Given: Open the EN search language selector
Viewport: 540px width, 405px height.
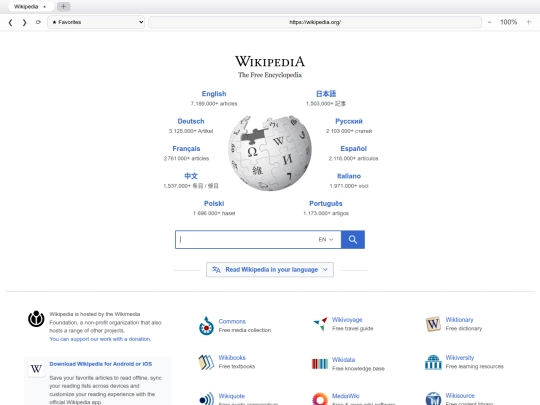Looking at the screenshot, I should 326,239.
